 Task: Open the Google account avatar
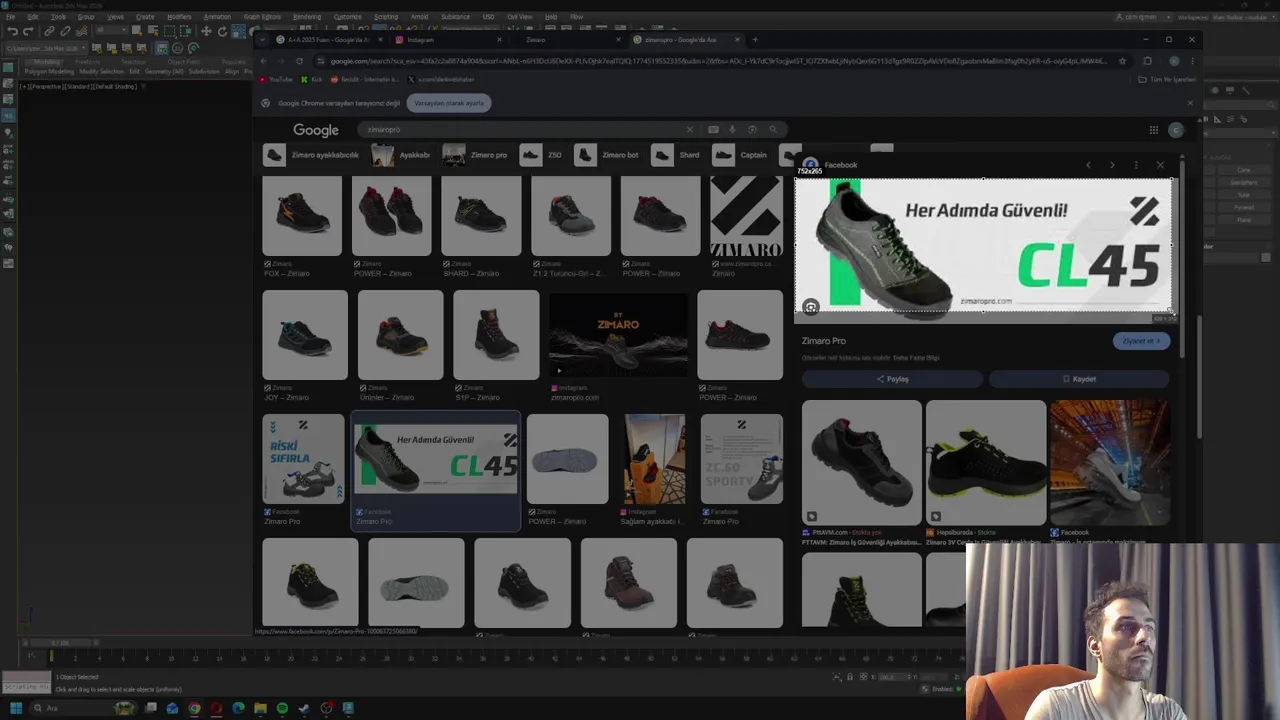click(1175, 130)
